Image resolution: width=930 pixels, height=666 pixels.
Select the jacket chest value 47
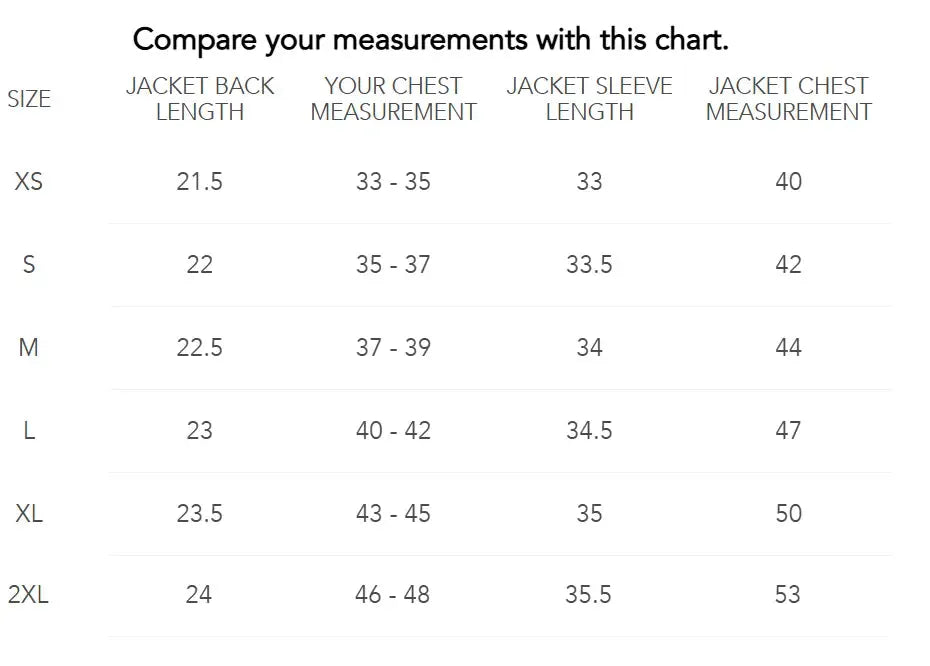click(788, 431)
